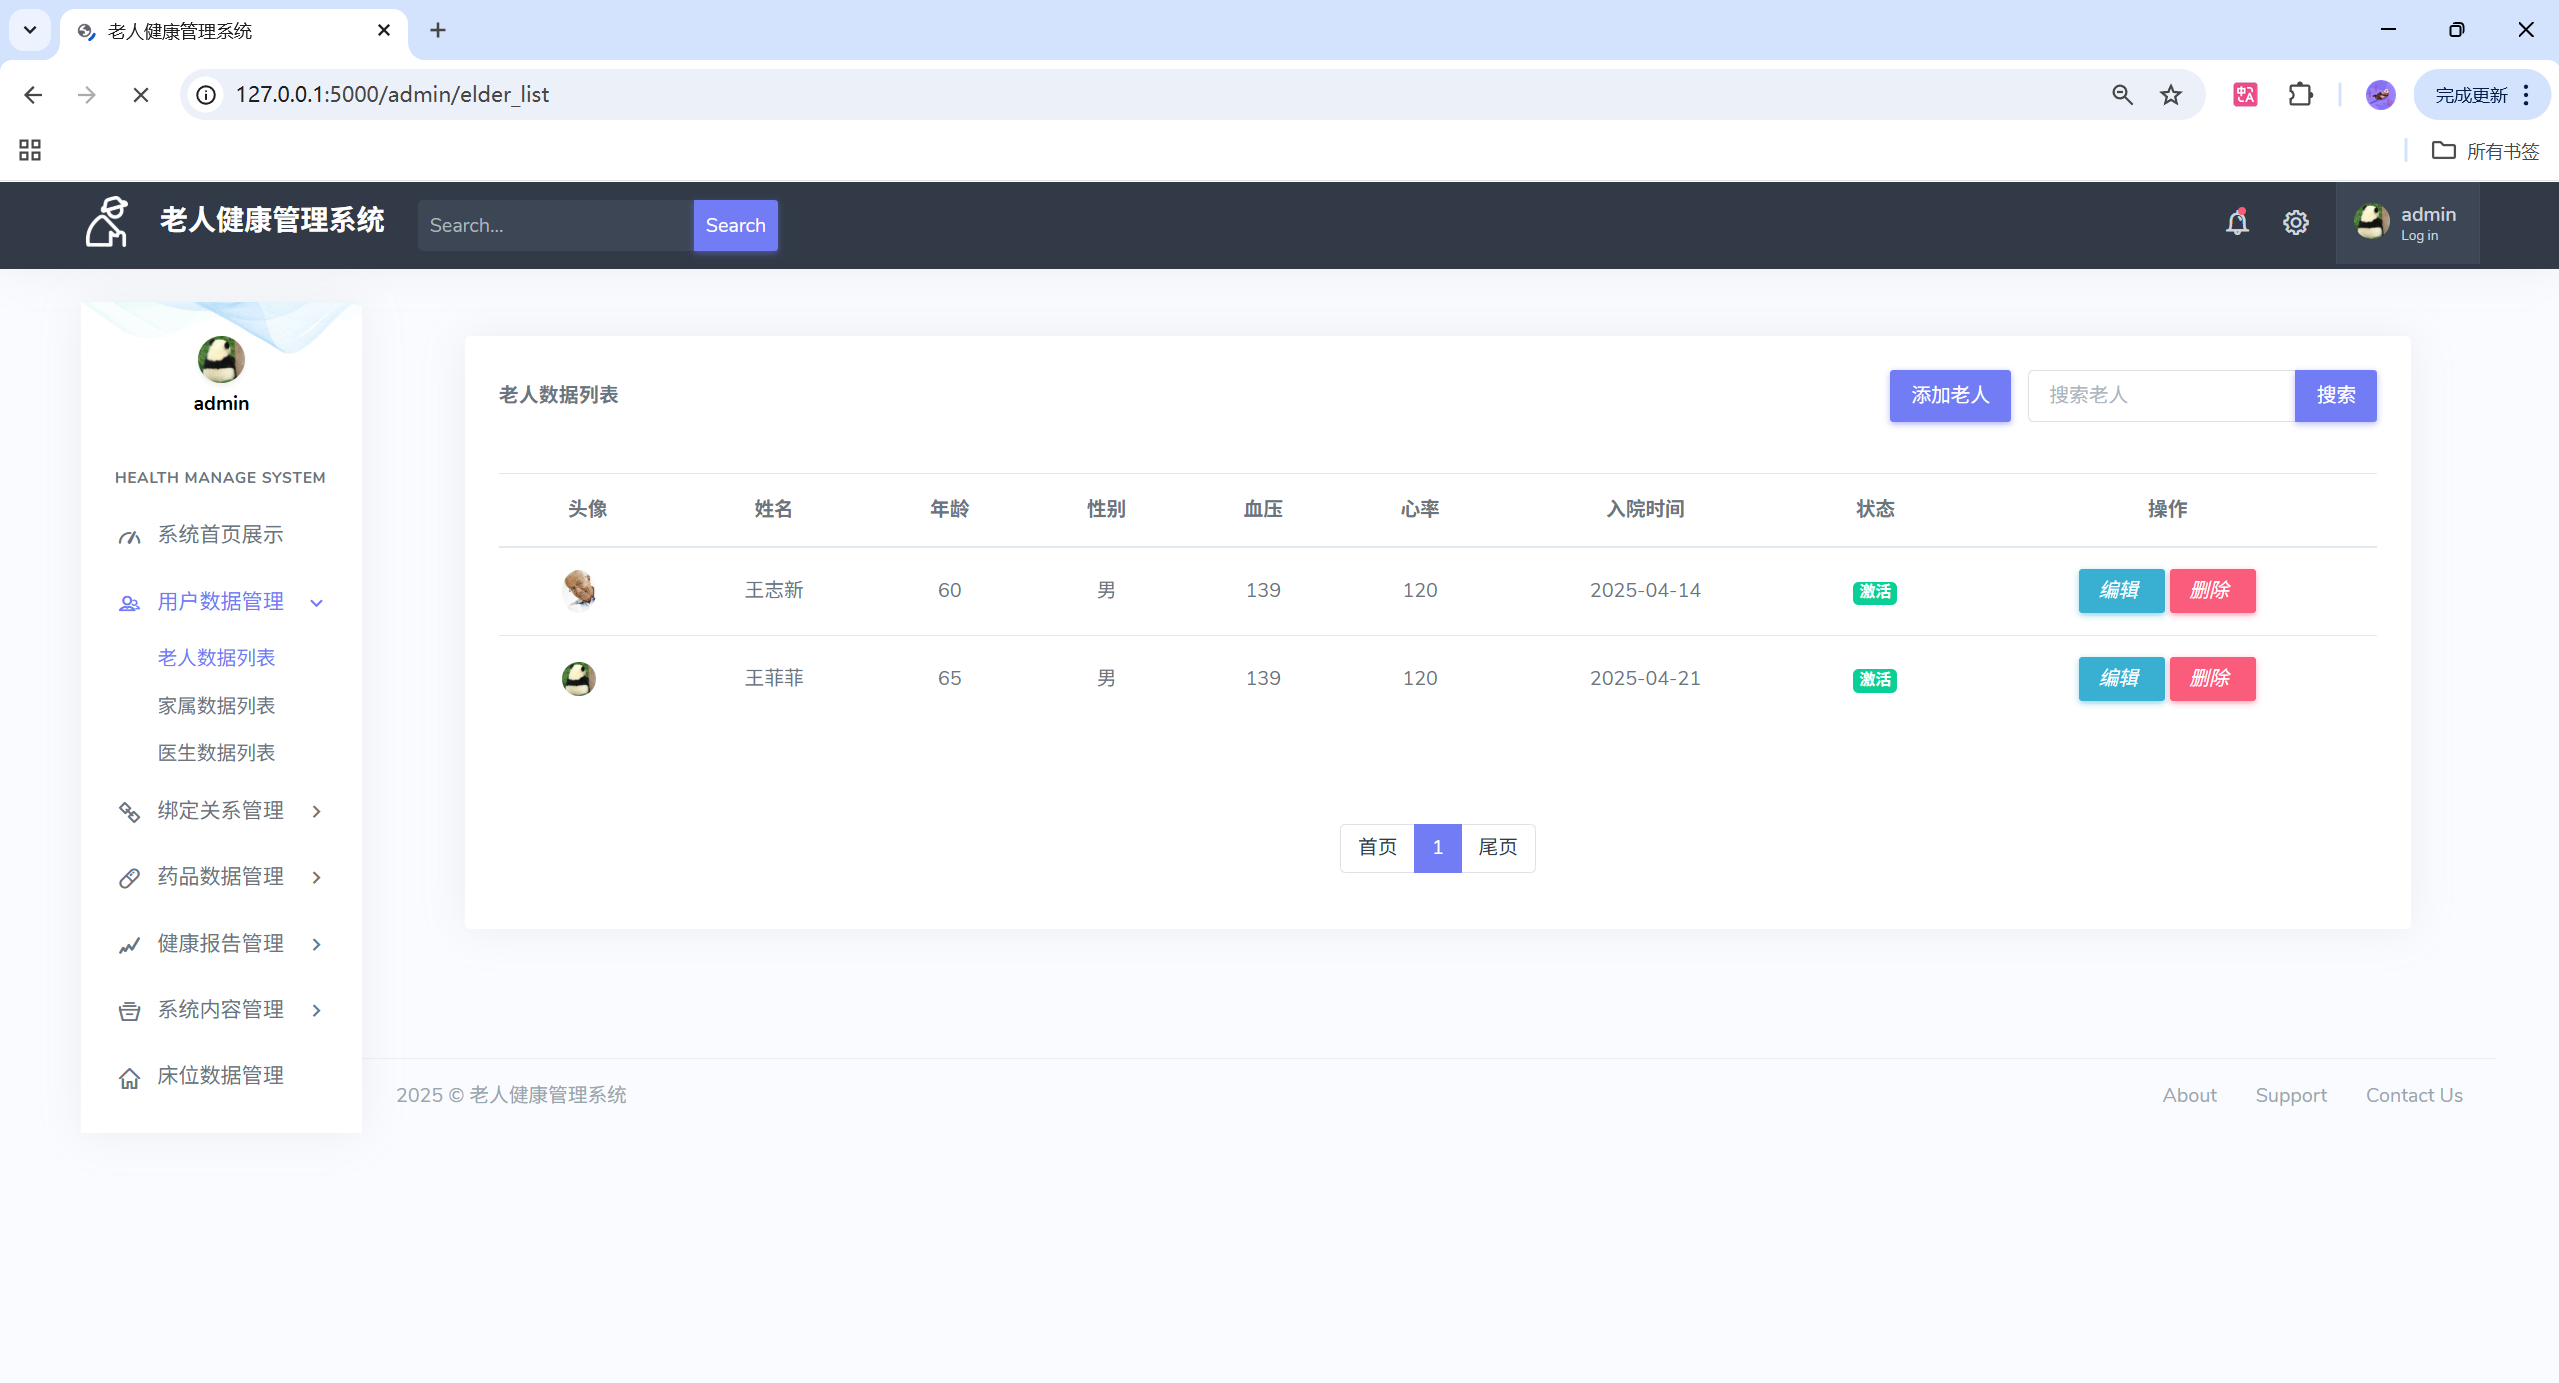Open 医生数据列表 in the sidebar
This screenshot has width=2559, height=1383.
(216, 753)
